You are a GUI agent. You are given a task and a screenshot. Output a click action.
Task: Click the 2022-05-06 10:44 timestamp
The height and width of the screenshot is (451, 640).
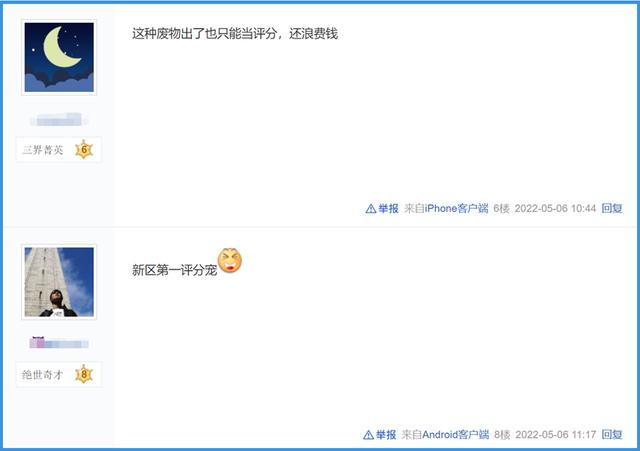point(555,209)
